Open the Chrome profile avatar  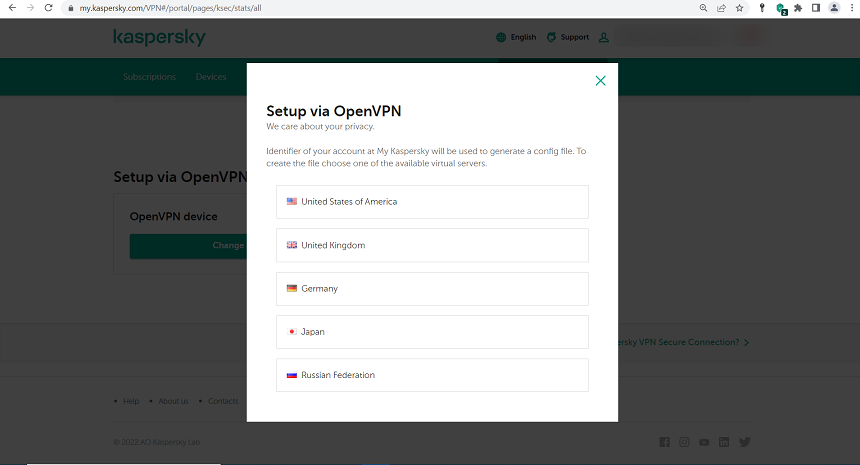(834, 8)
